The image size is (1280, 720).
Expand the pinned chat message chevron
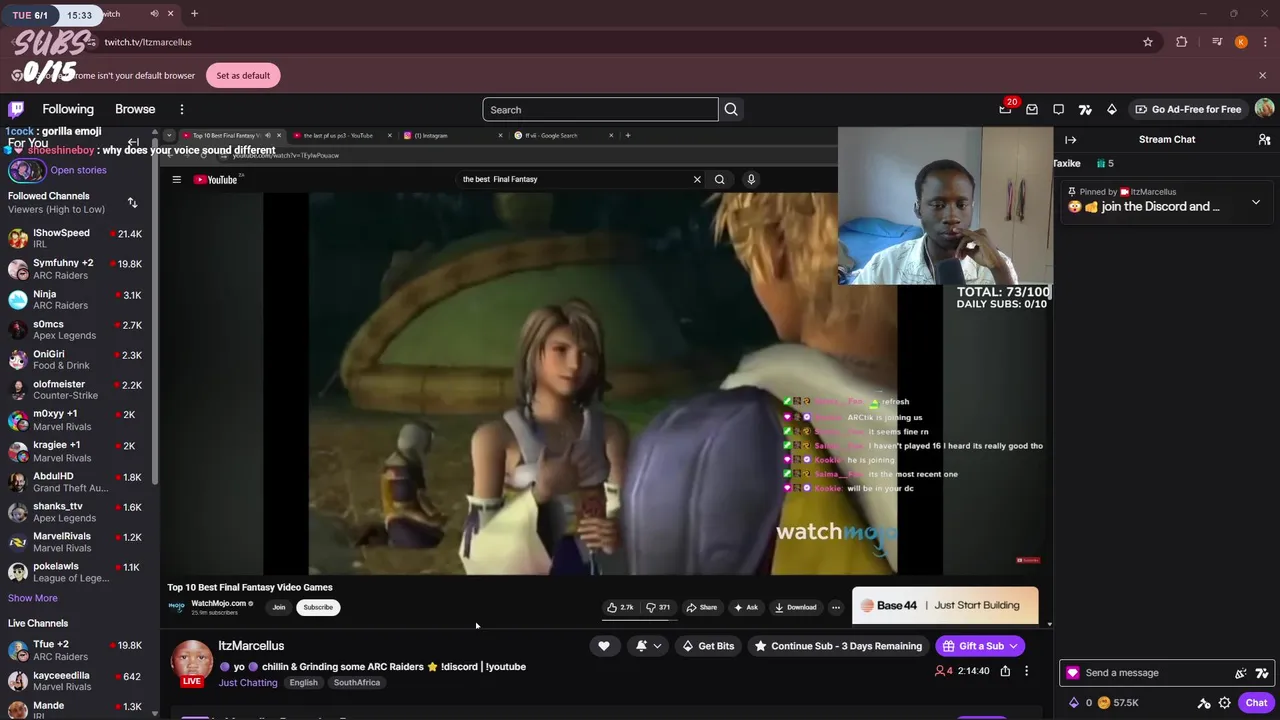coord(1256,203)
